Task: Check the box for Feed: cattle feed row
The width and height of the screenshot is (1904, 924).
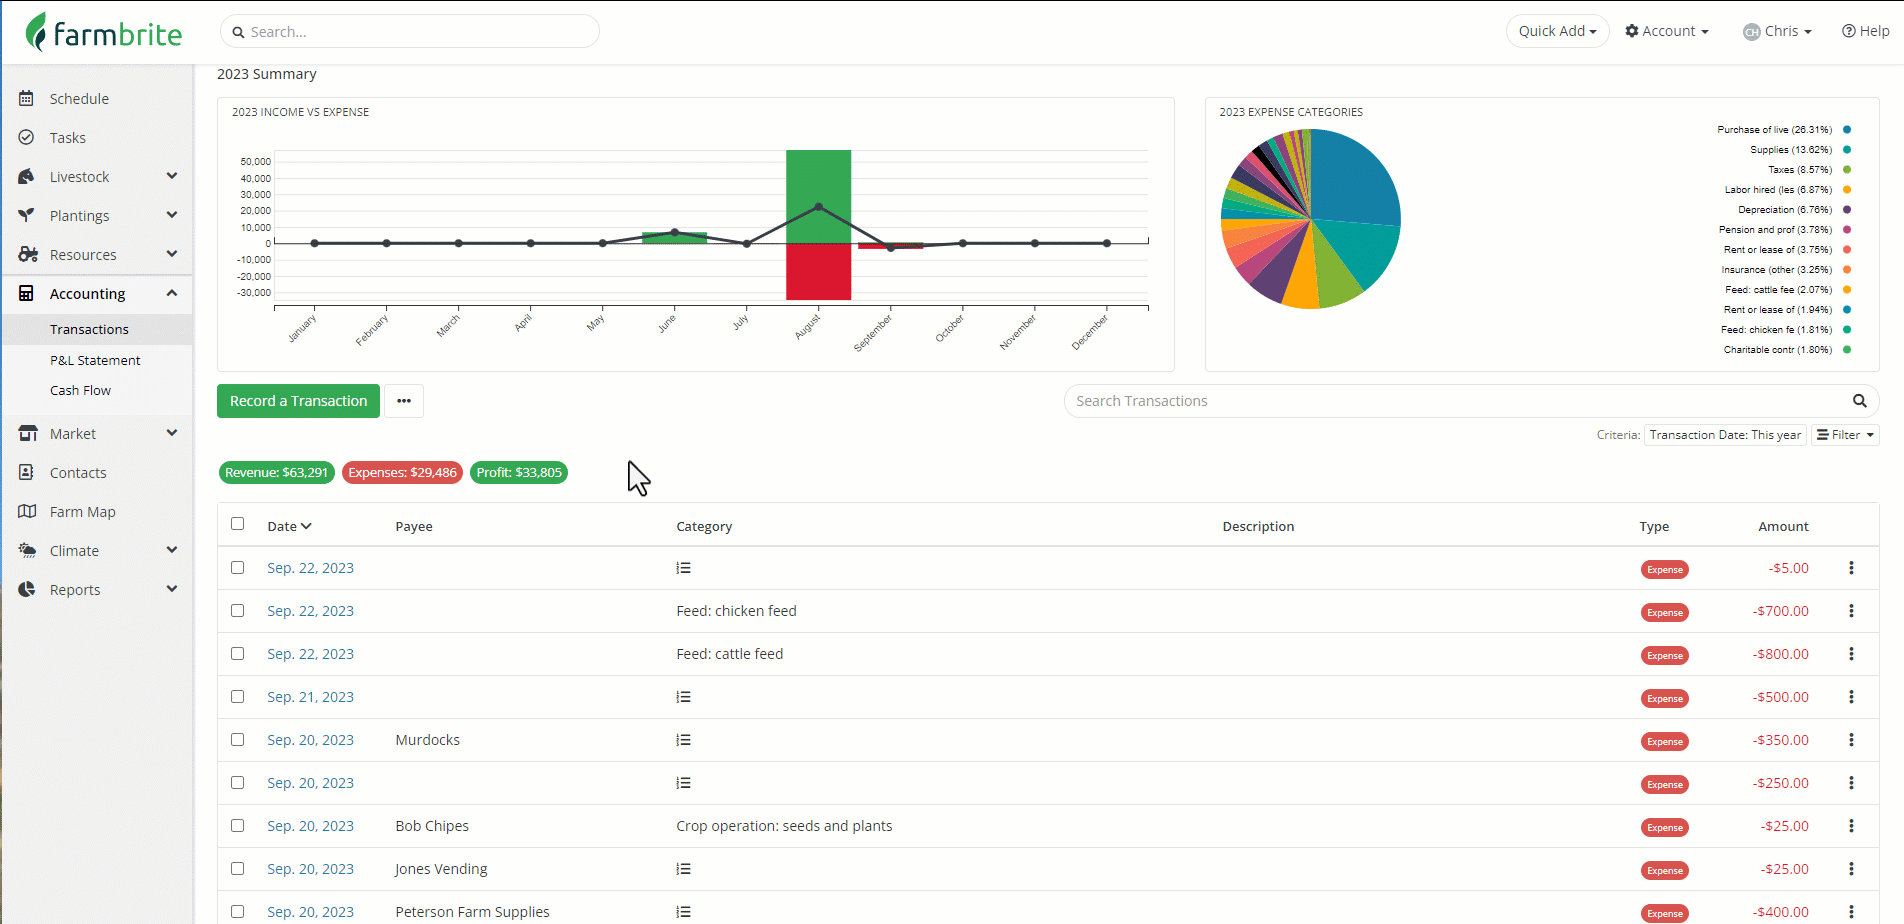Action: tap(237, 654)
